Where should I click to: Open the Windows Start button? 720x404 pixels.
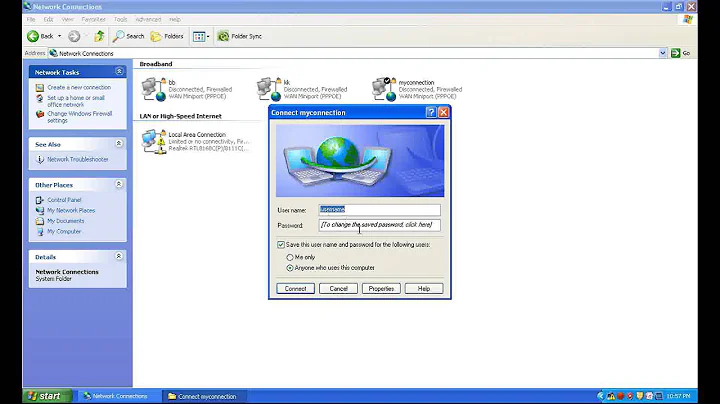pos(47,396)
